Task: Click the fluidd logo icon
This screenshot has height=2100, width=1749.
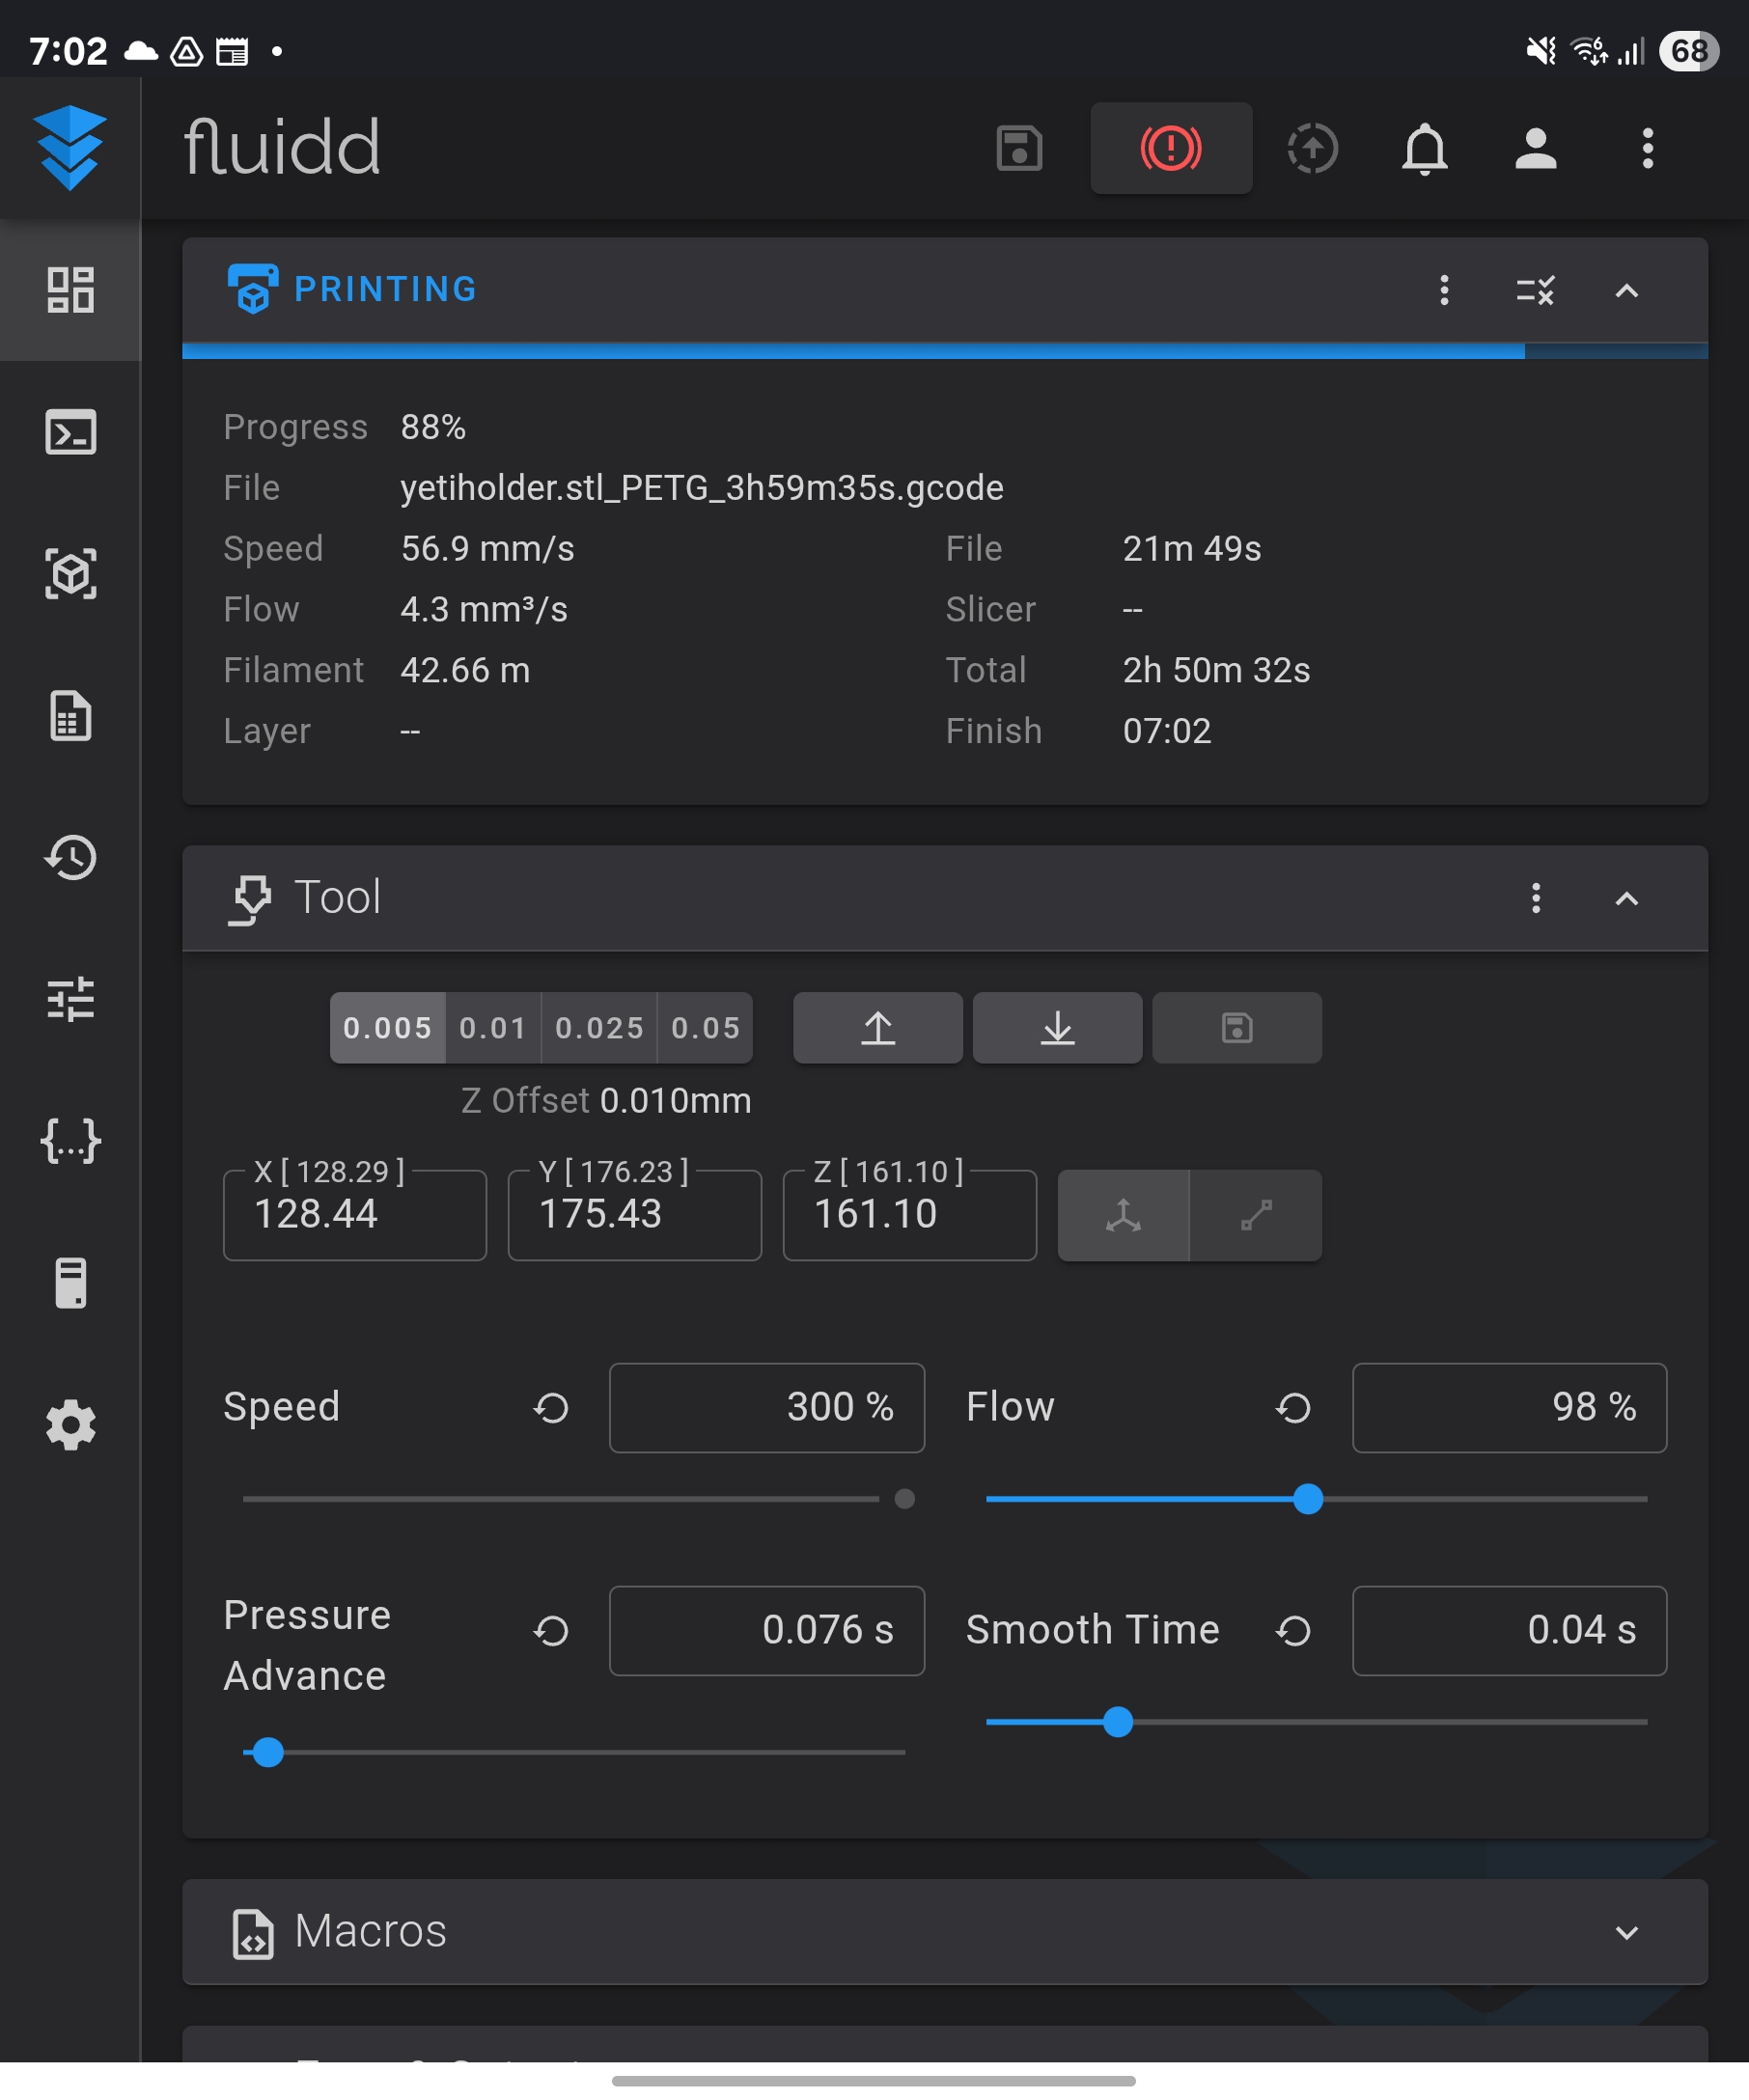Action: [70, 148]
